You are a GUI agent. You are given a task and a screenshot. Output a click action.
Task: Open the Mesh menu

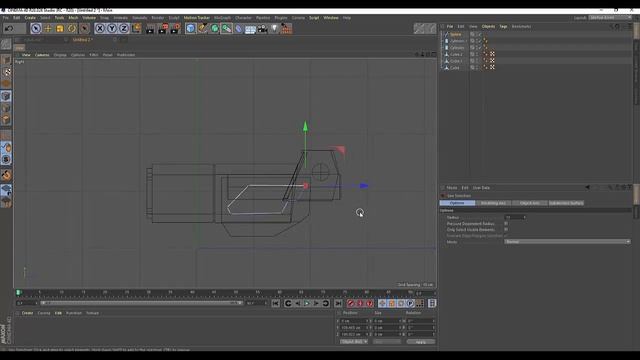[x=73, y=18]
